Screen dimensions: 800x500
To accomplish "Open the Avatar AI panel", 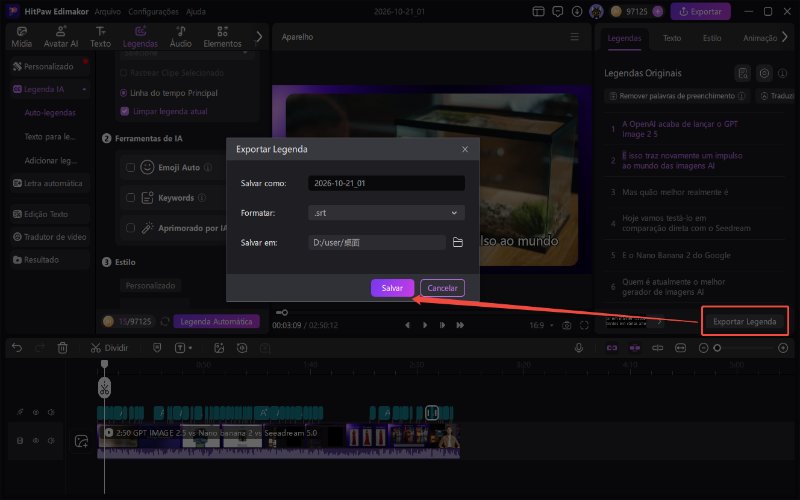I will [61, 37].
